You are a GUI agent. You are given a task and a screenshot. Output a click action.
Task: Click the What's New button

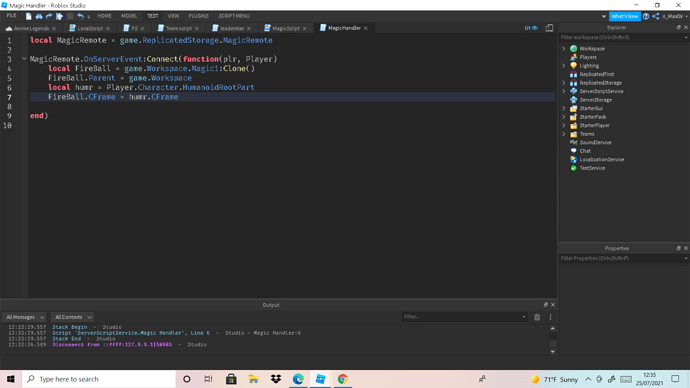624,16
